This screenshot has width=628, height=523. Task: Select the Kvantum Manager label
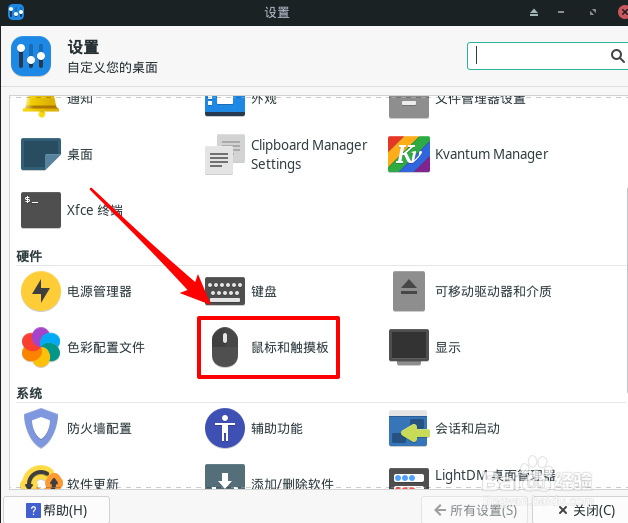tap(491, 154)
